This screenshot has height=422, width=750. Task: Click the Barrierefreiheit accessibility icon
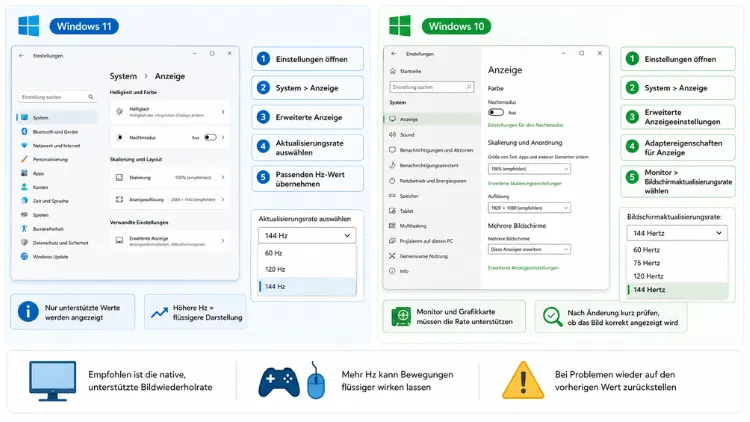point(24,228)
